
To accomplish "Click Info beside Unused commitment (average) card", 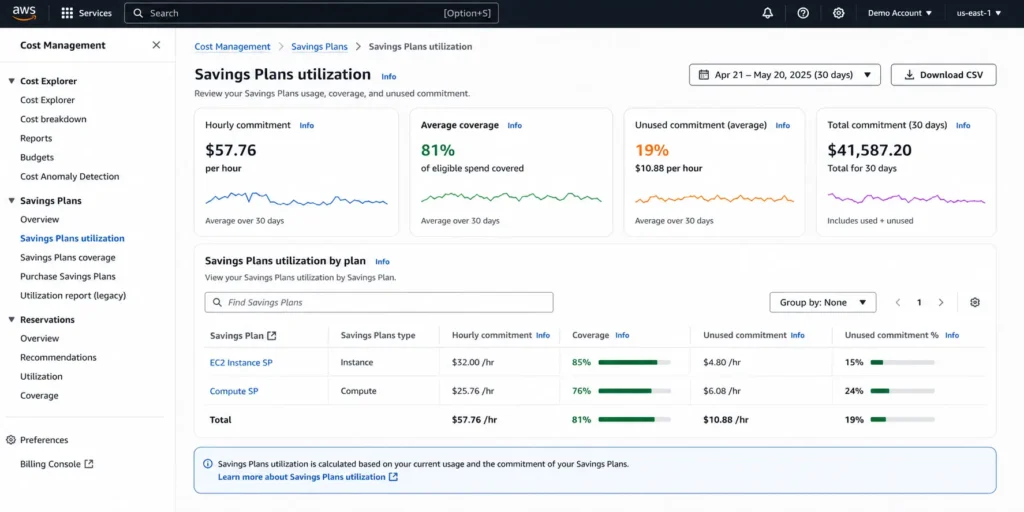I will tap(782, 125).
